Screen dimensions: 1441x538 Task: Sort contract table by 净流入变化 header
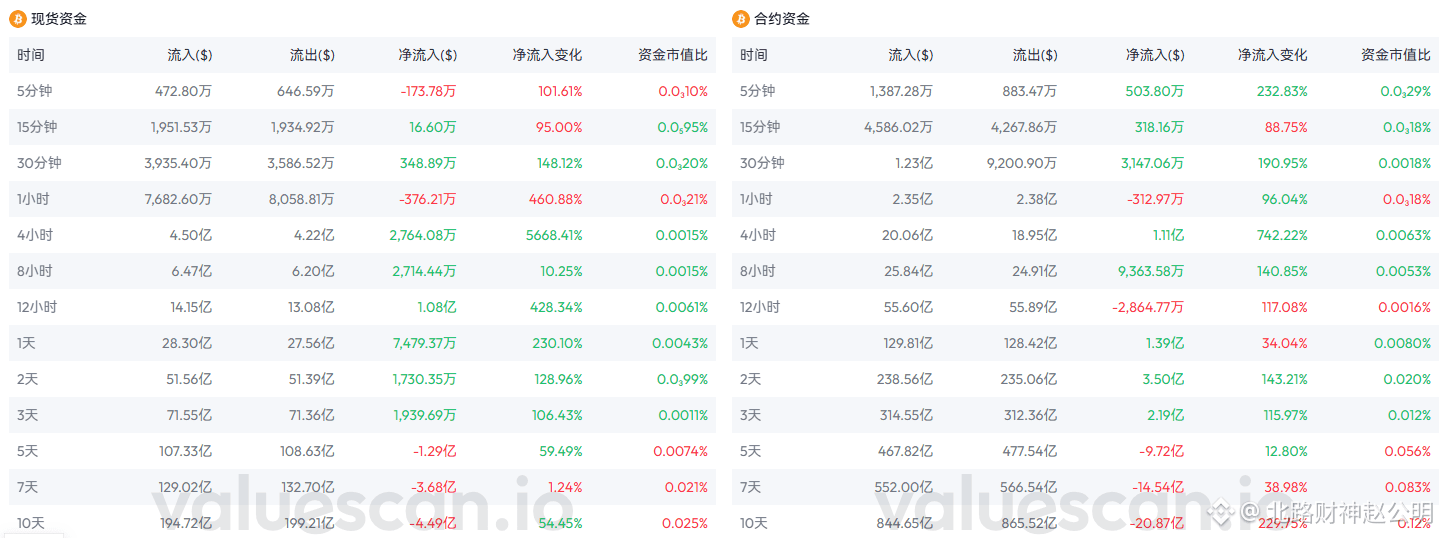(x=1272, y=55)
